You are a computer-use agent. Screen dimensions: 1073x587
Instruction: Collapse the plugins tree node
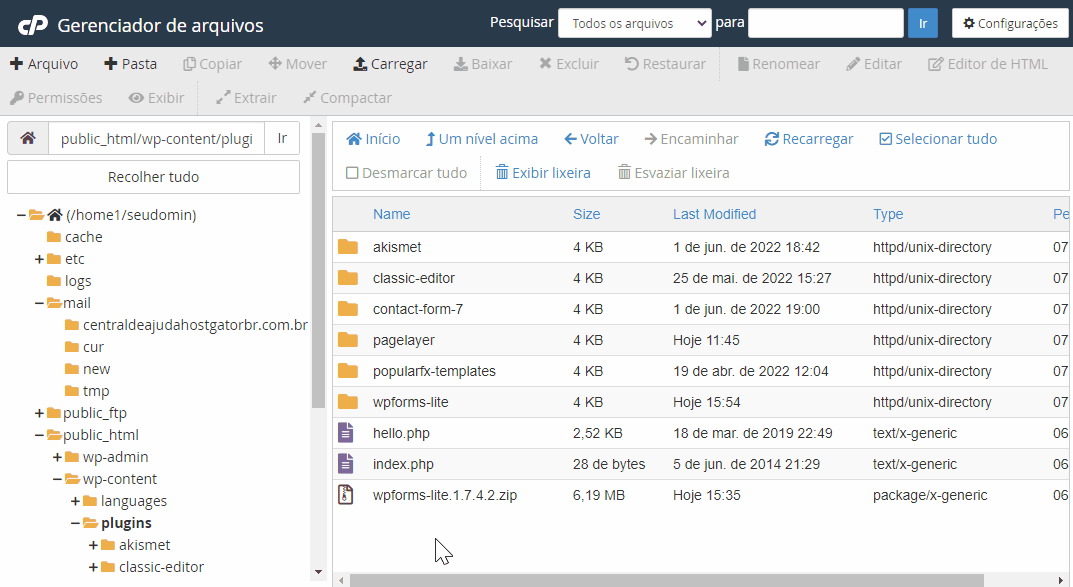(75, 523)
